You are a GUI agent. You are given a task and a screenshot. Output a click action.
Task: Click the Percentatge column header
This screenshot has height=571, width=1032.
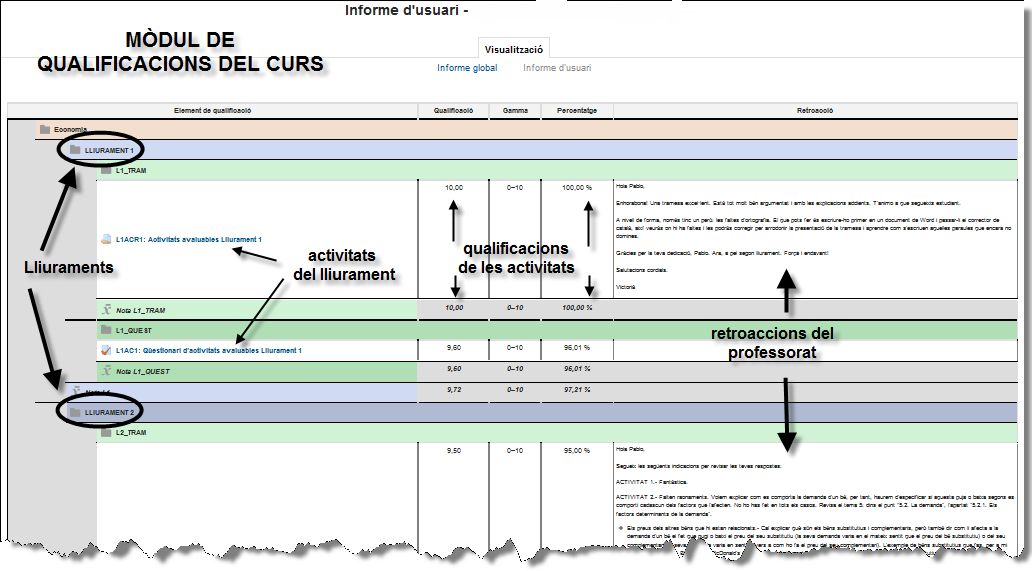(576, 111)
